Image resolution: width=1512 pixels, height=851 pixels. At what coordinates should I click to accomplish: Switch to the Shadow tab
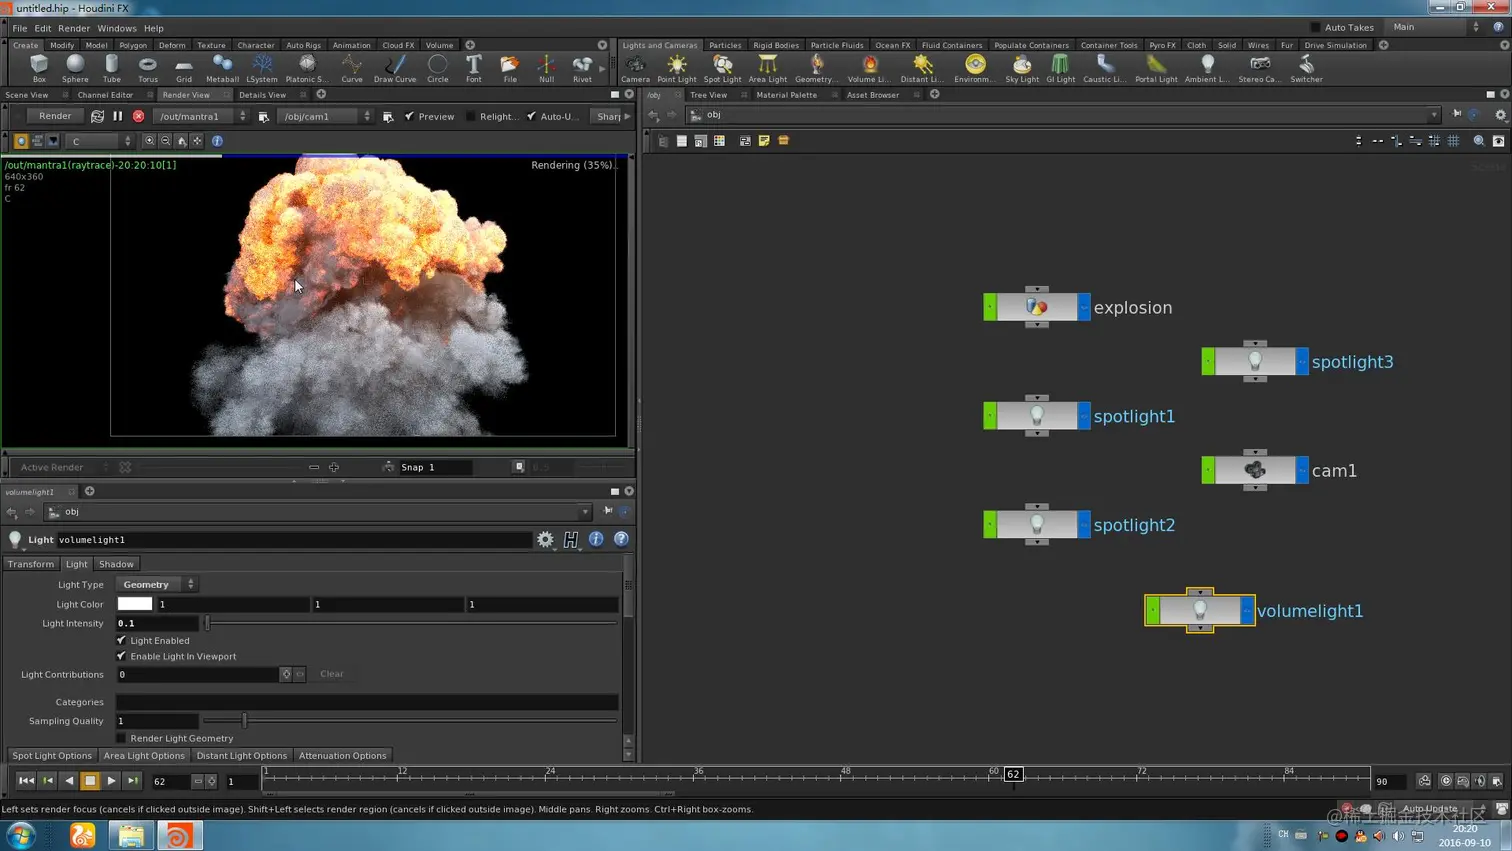[x=116, y=564]
